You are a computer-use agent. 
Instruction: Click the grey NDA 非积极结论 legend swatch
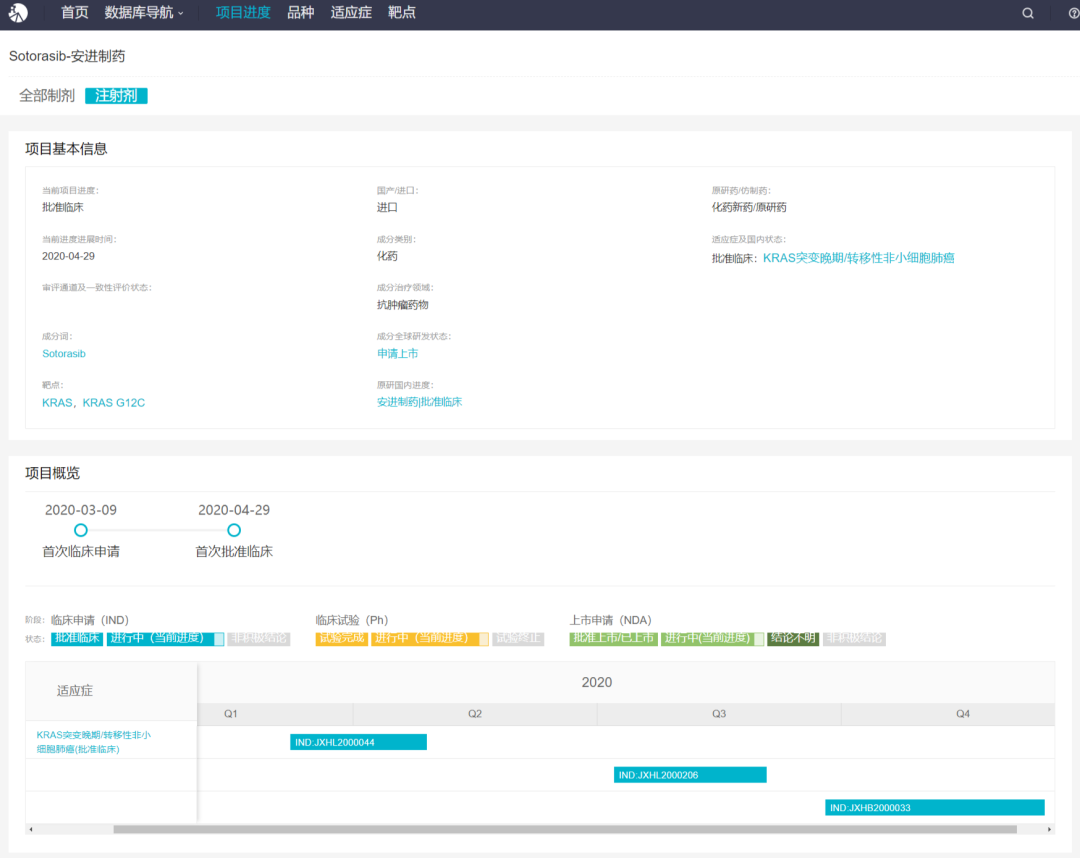click(854, 638)
